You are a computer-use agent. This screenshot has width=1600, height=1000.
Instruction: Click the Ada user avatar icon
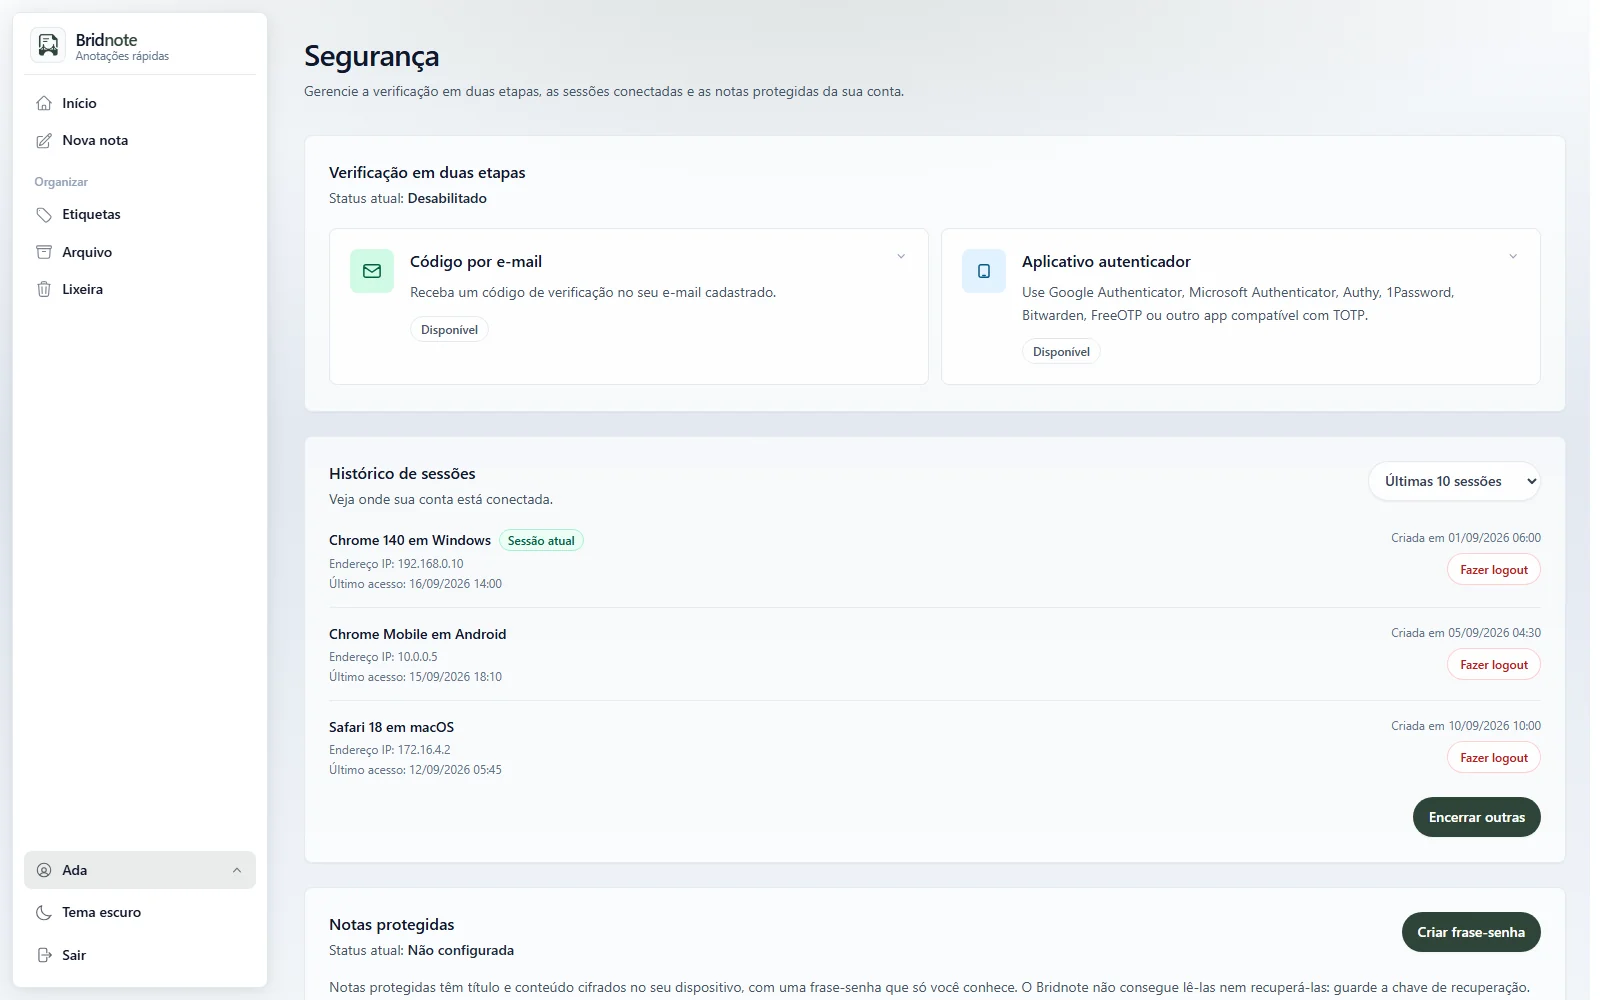point(44,870)
